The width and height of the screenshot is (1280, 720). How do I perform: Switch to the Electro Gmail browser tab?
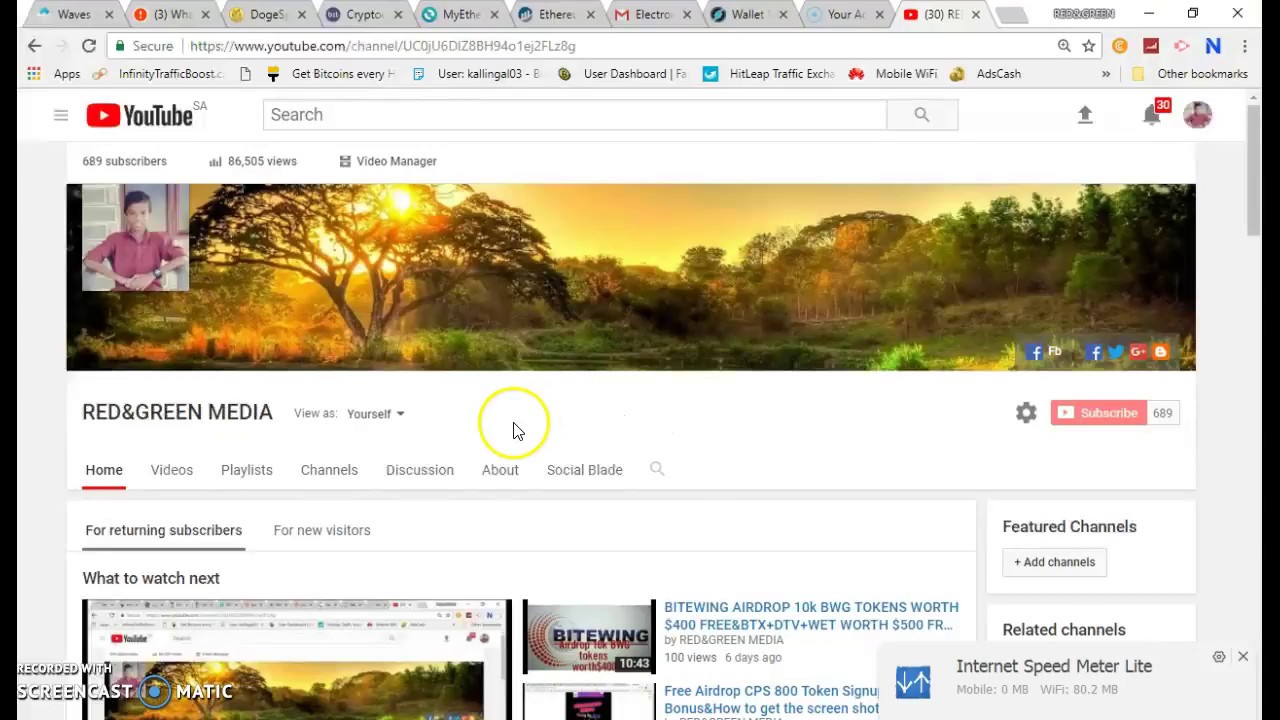[652, 14]
